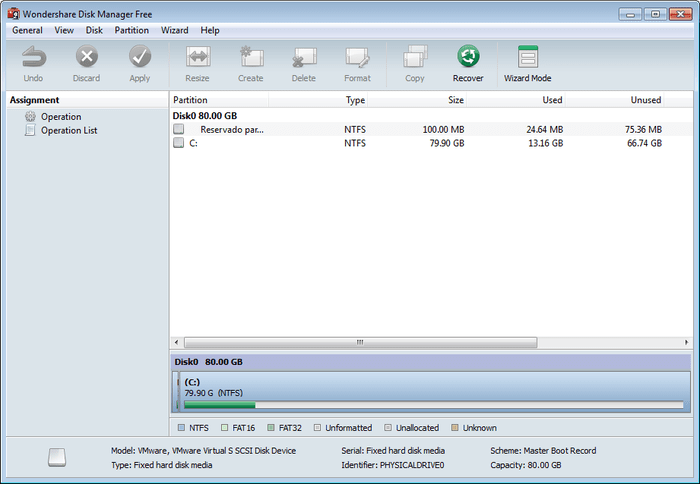700x484 pixels.
Task: Click the Serial: Fixed hard disk media text
Action: click(x=393, y=451)
